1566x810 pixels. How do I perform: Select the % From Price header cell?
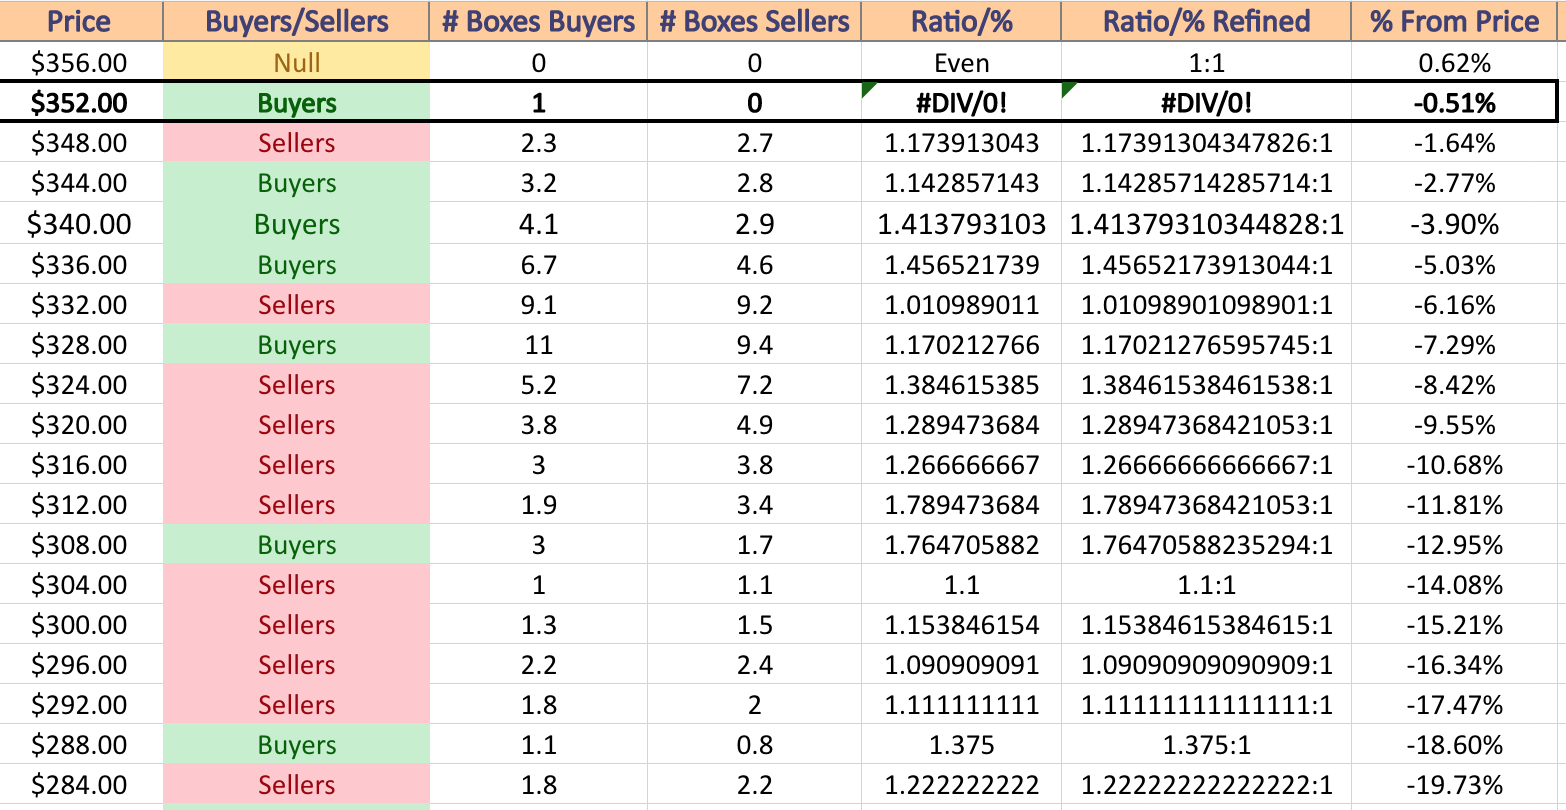[x=1455, y=21]
